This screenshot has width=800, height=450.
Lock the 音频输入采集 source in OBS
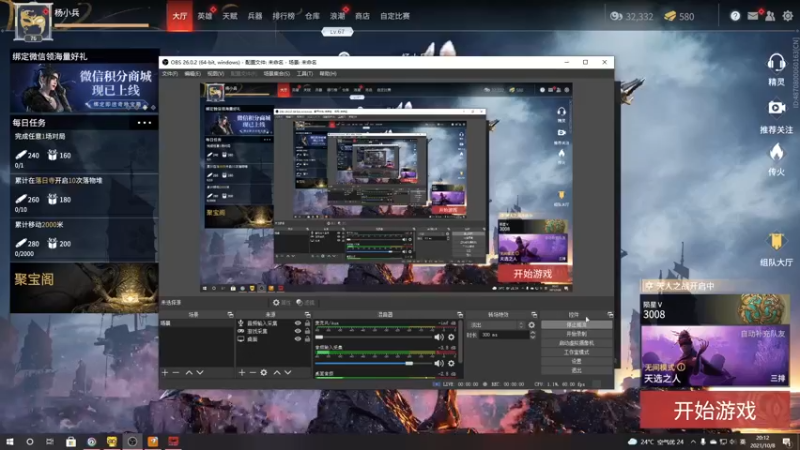tap(307, 323)
